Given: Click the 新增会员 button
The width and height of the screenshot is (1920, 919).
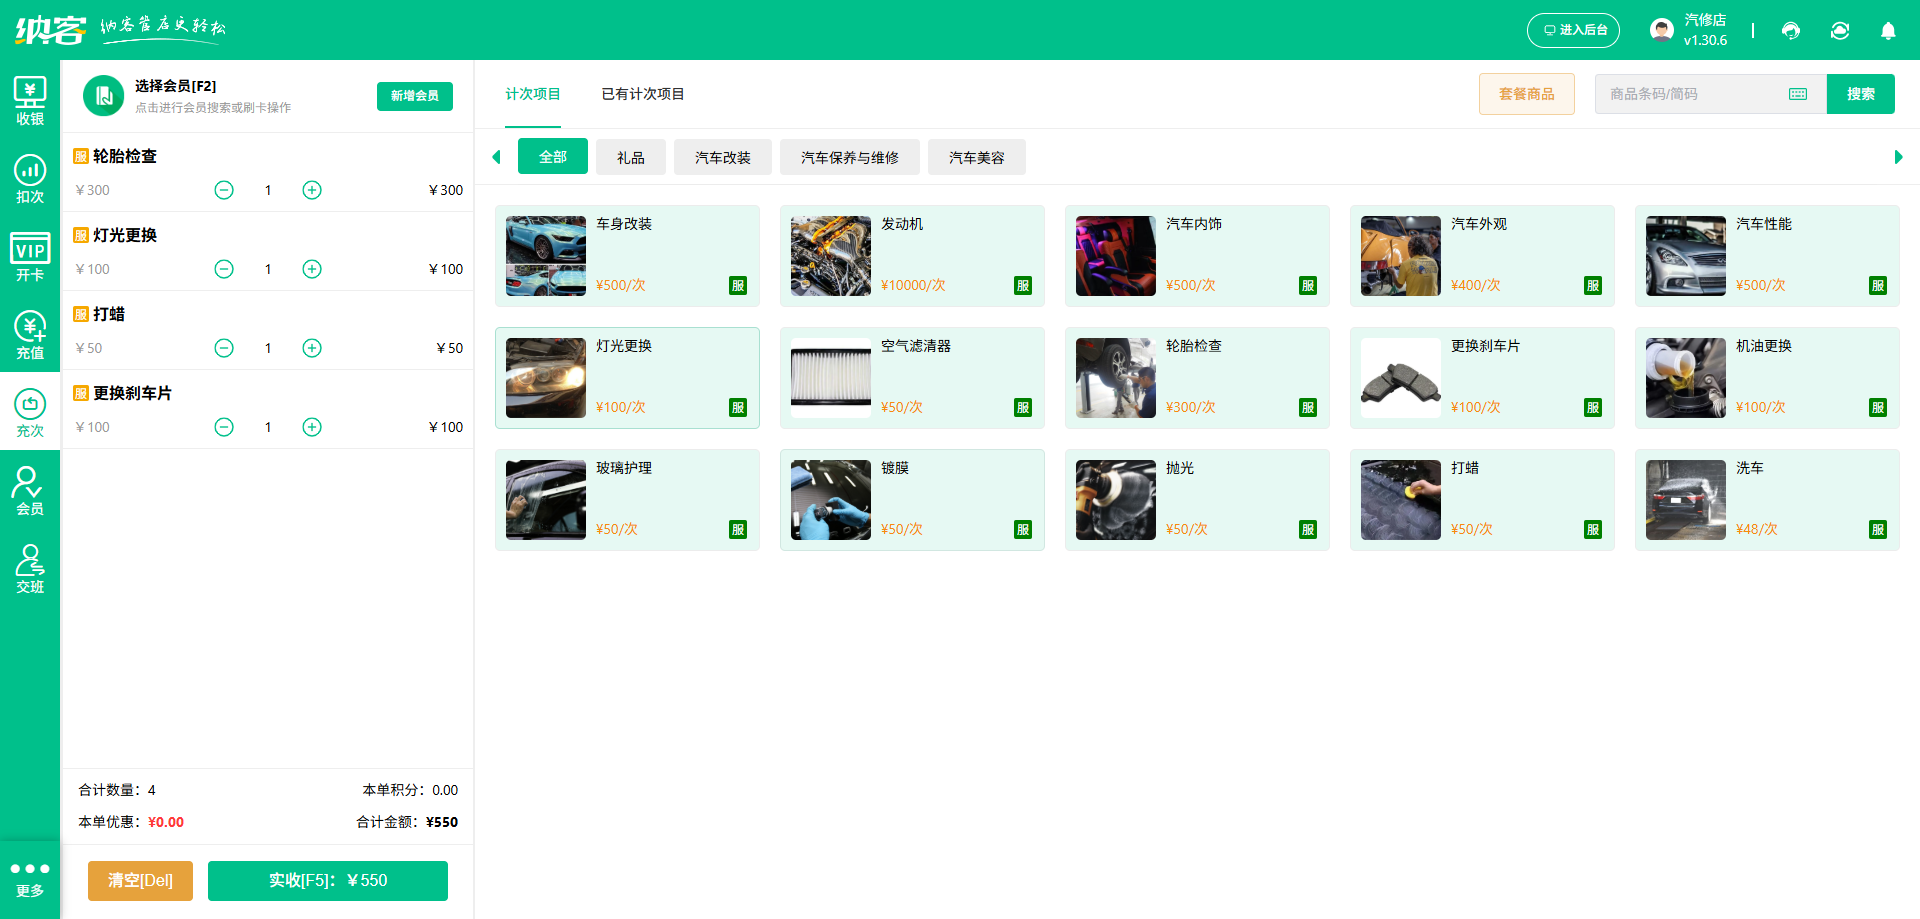Looking at the screenshot, I should 414,96.
